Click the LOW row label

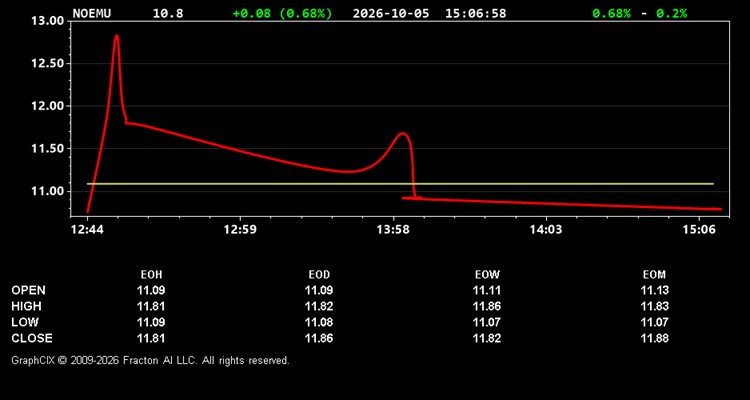point(25,322)
